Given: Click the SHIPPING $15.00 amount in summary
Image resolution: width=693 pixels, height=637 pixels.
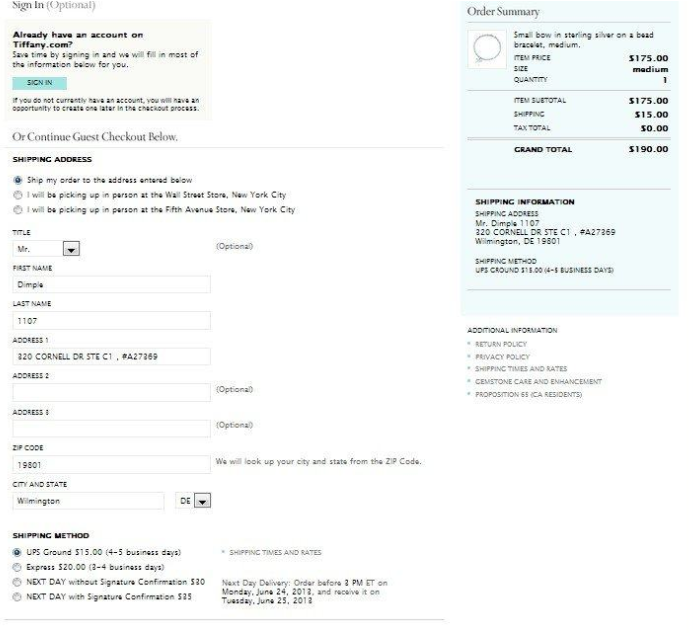Looking at the screenshot, I should click(x=651, y=114).
